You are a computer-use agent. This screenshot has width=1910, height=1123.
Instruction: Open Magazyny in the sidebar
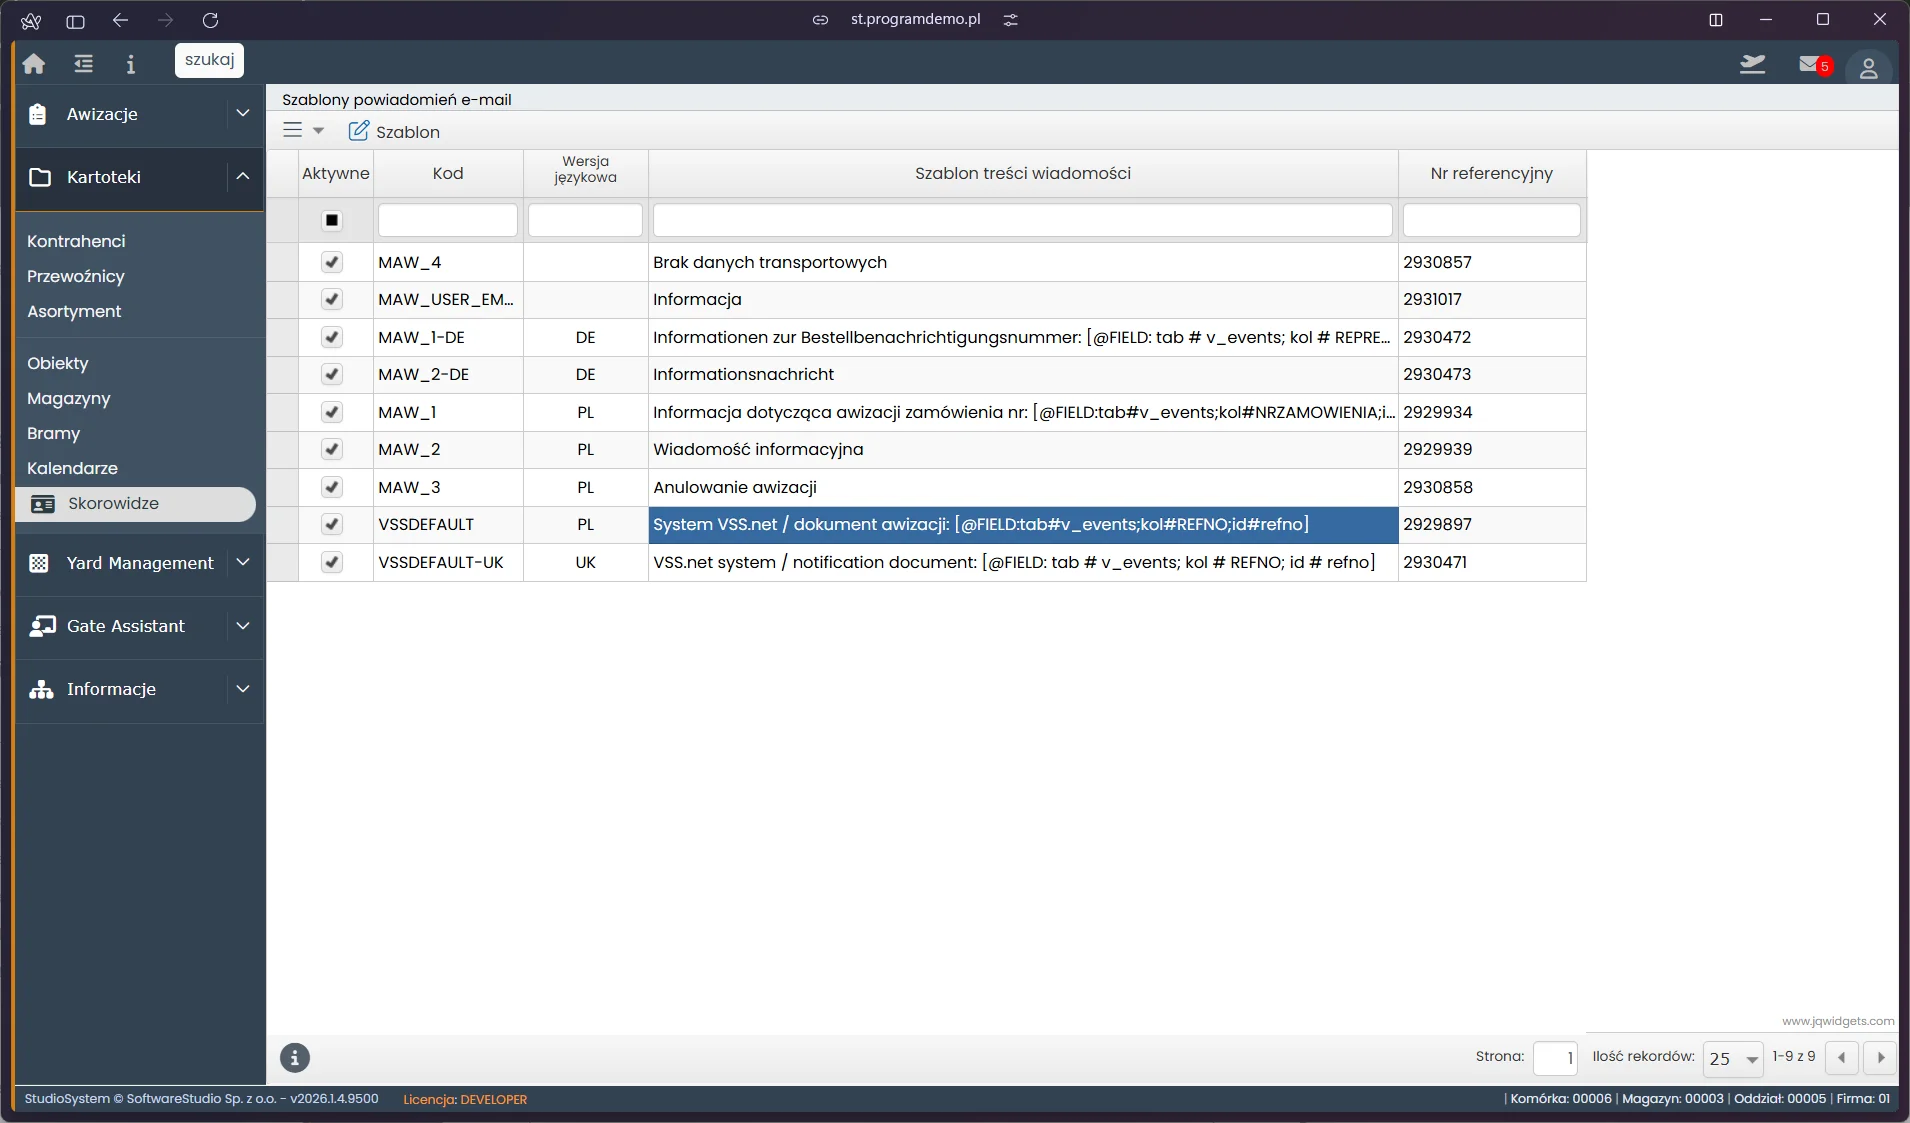coord(69,398)
